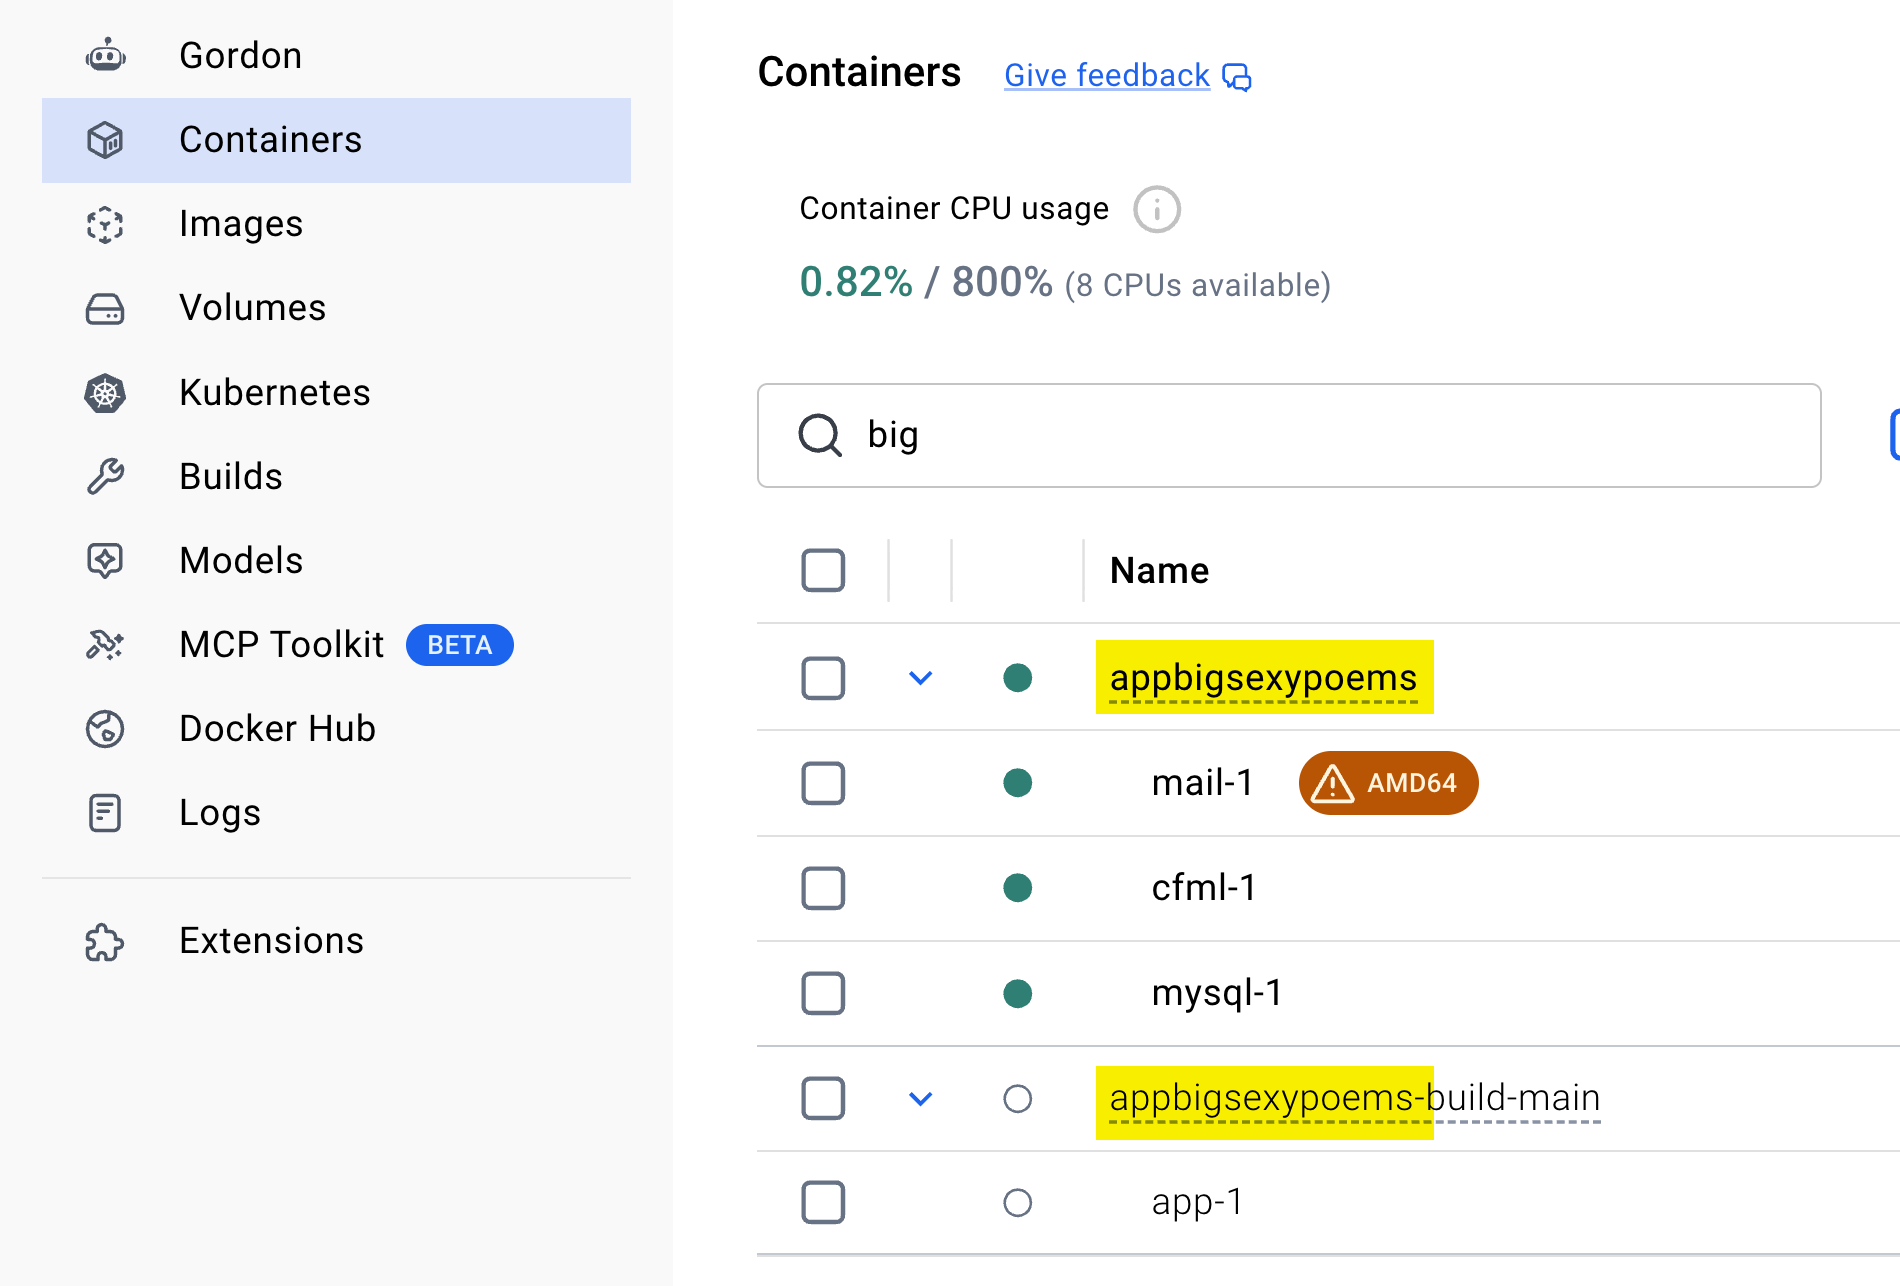
Task: Collapse the appbigsexypoems group chevron
Action: coord(920,678)
